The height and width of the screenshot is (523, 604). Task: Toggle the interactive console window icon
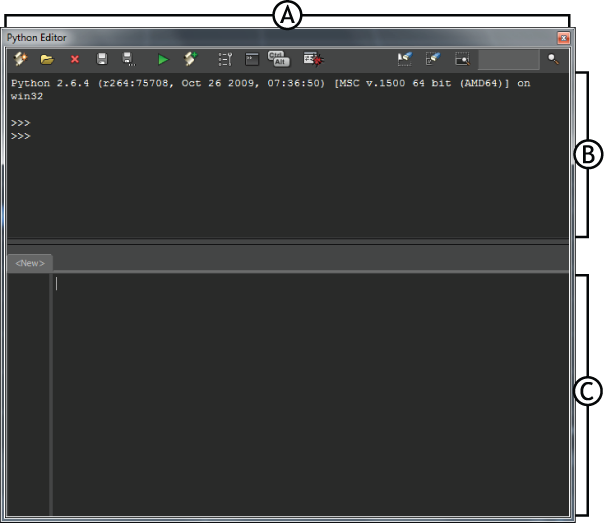click(252, 59)
